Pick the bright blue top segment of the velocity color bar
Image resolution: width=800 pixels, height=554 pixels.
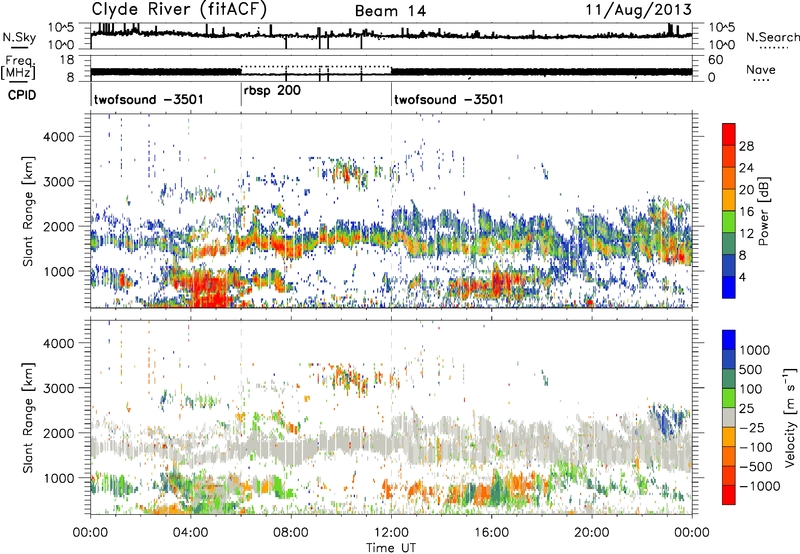coord(729,340)
